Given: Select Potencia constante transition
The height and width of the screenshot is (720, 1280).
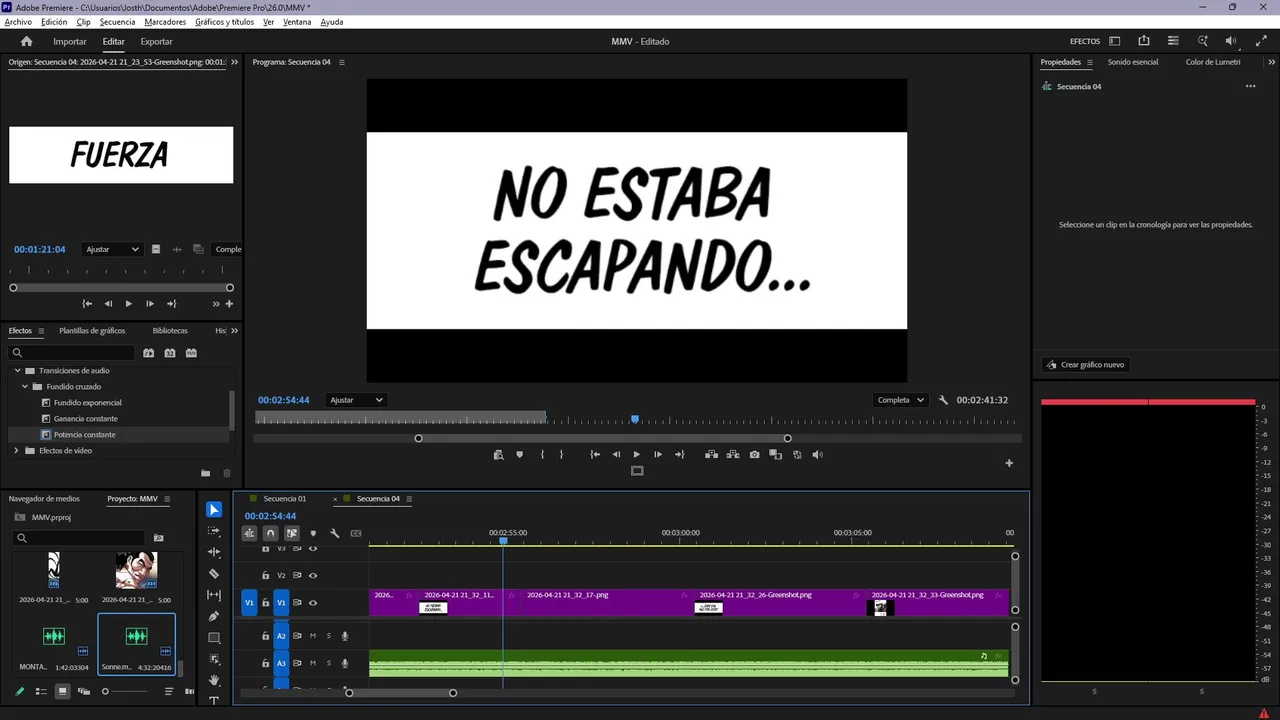Looking at the screenshot, I should [x=85, y=435].
